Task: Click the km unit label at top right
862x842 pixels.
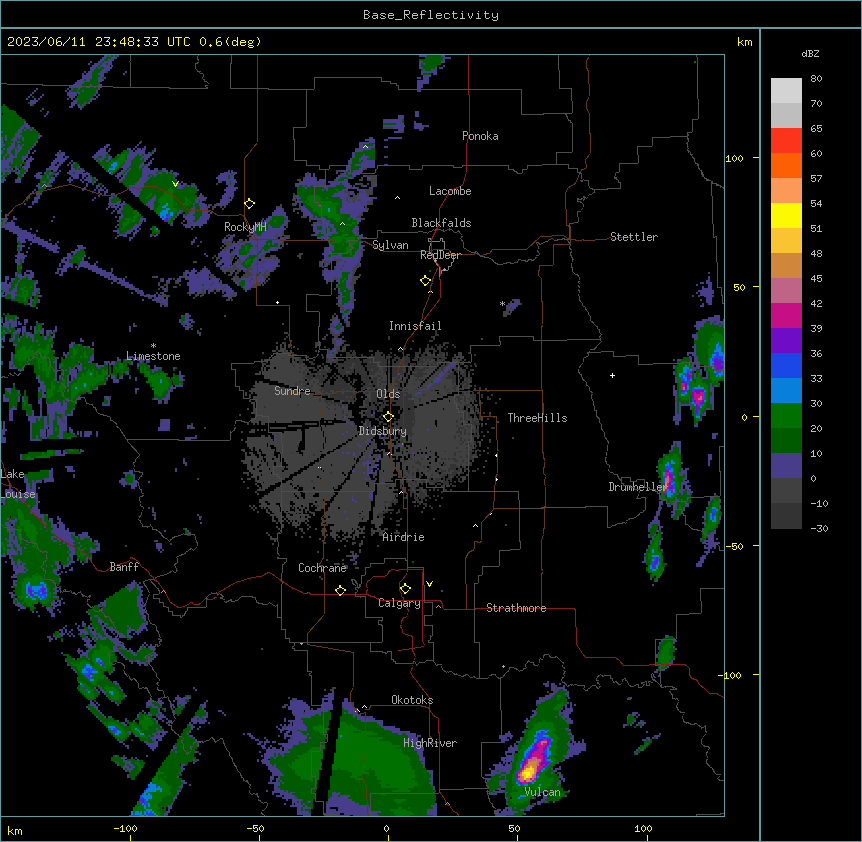Action: point(744,42)
